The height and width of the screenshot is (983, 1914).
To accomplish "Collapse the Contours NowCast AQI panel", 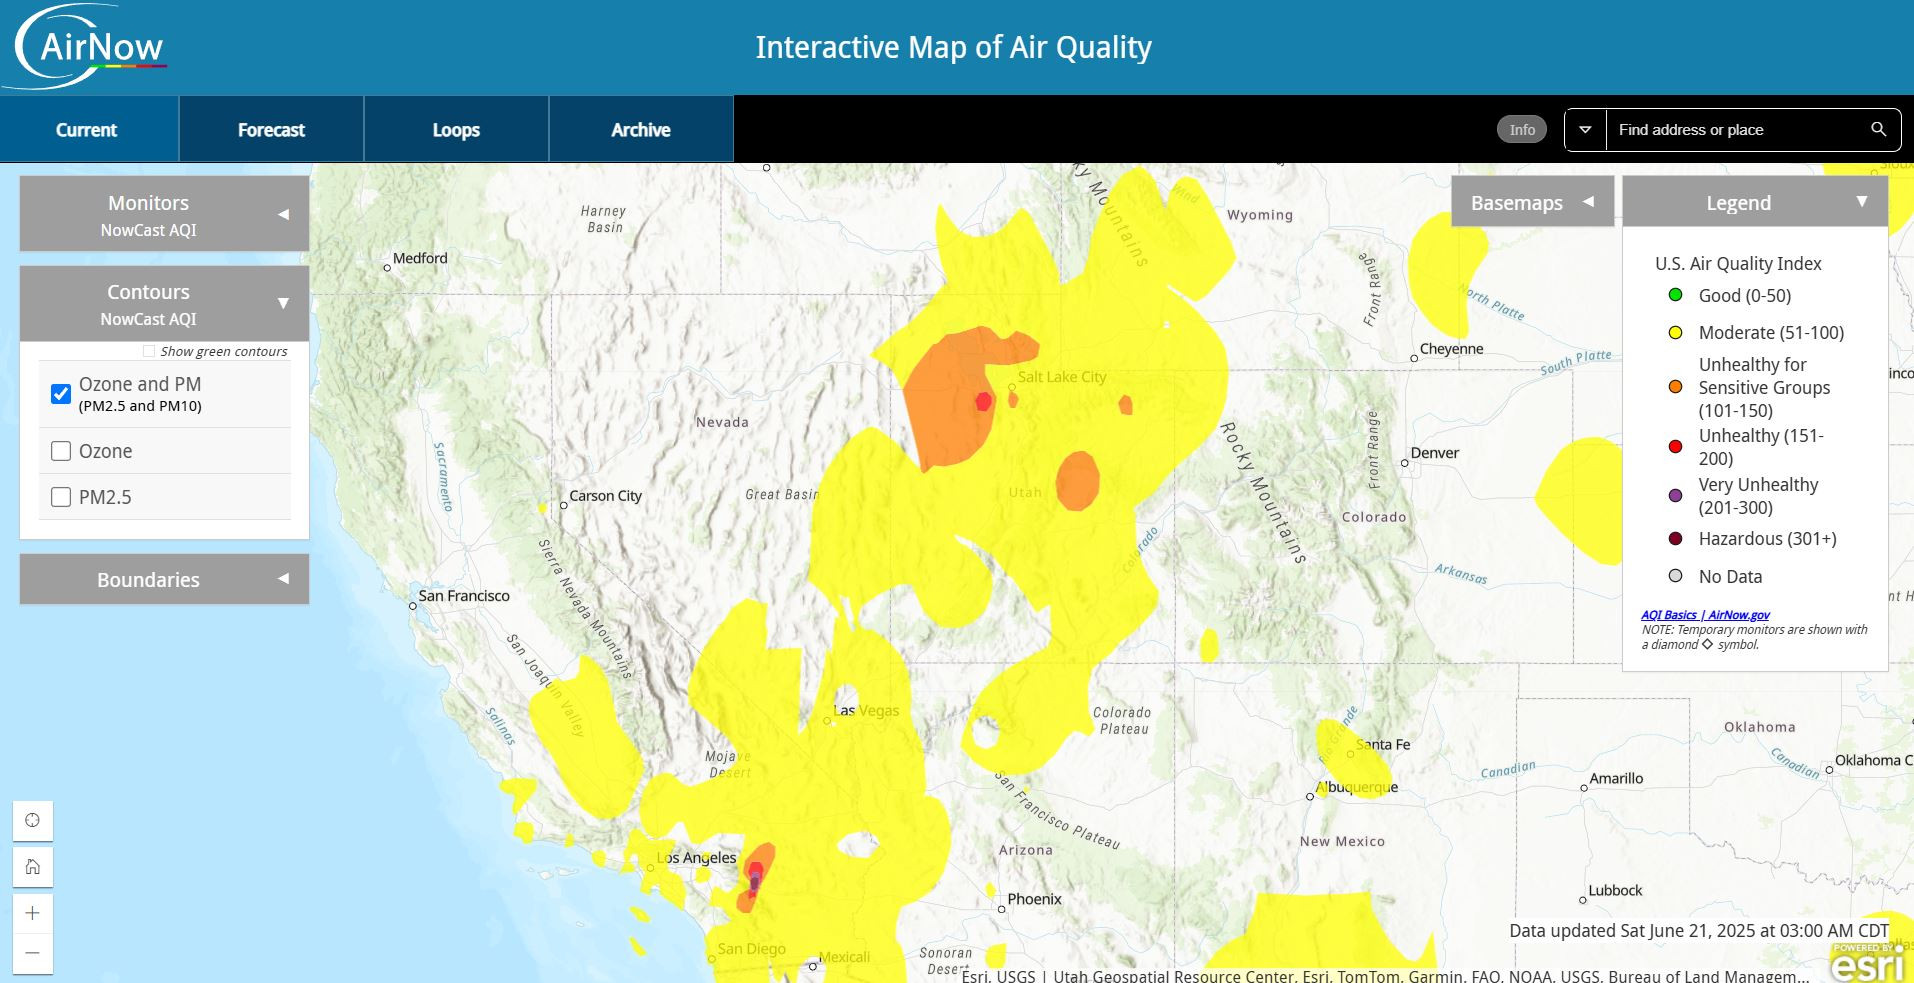I will pyautogui.click(x=164, y=303).
